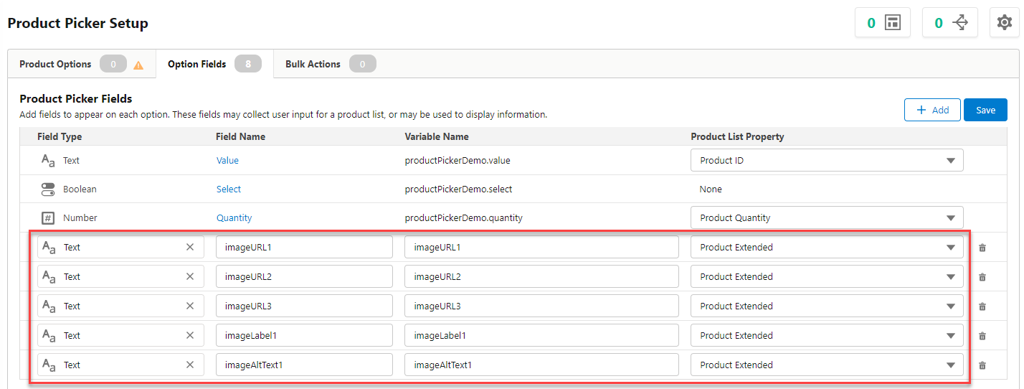Edit the imageURL2 Field Name input
This screenshot has width=1024, height=389.
click(x=304, y=277)
